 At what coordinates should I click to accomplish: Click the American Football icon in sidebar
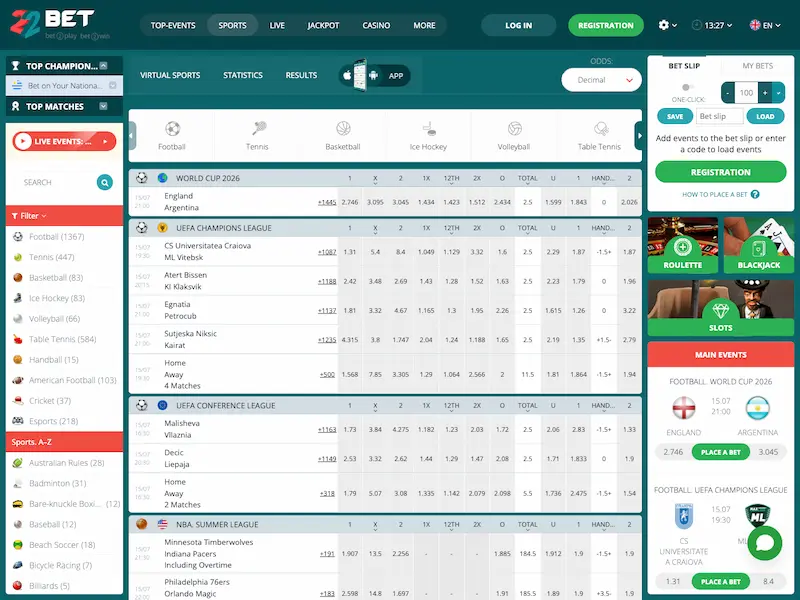(18, 380)
